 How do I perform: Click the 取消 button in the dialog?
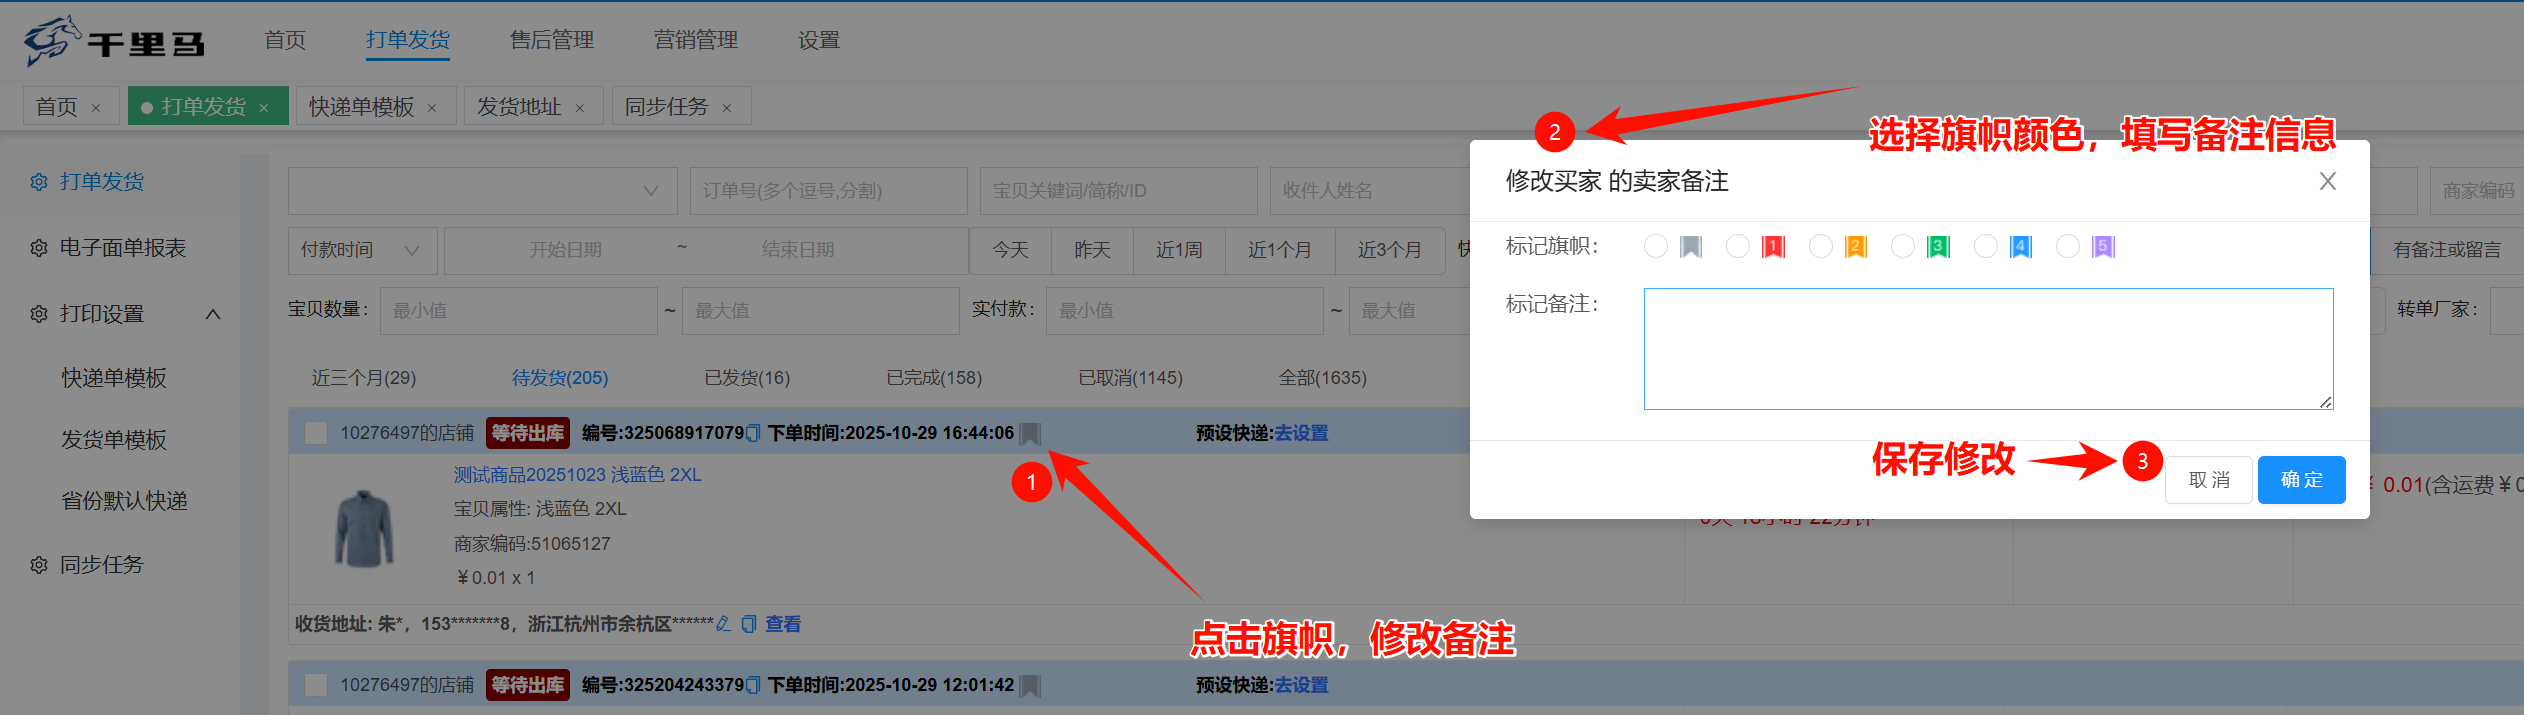[2208, 480]
